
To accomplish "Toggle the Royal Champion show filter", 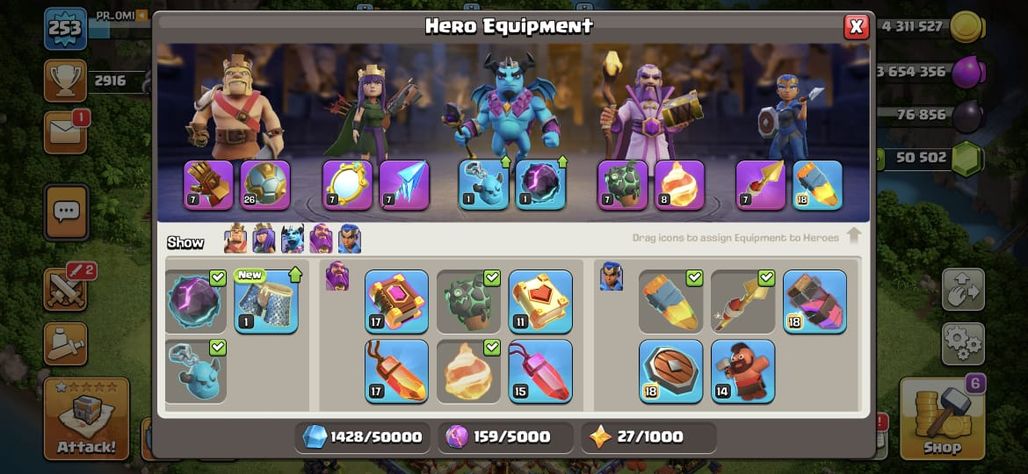I will (x=349, y=239).
